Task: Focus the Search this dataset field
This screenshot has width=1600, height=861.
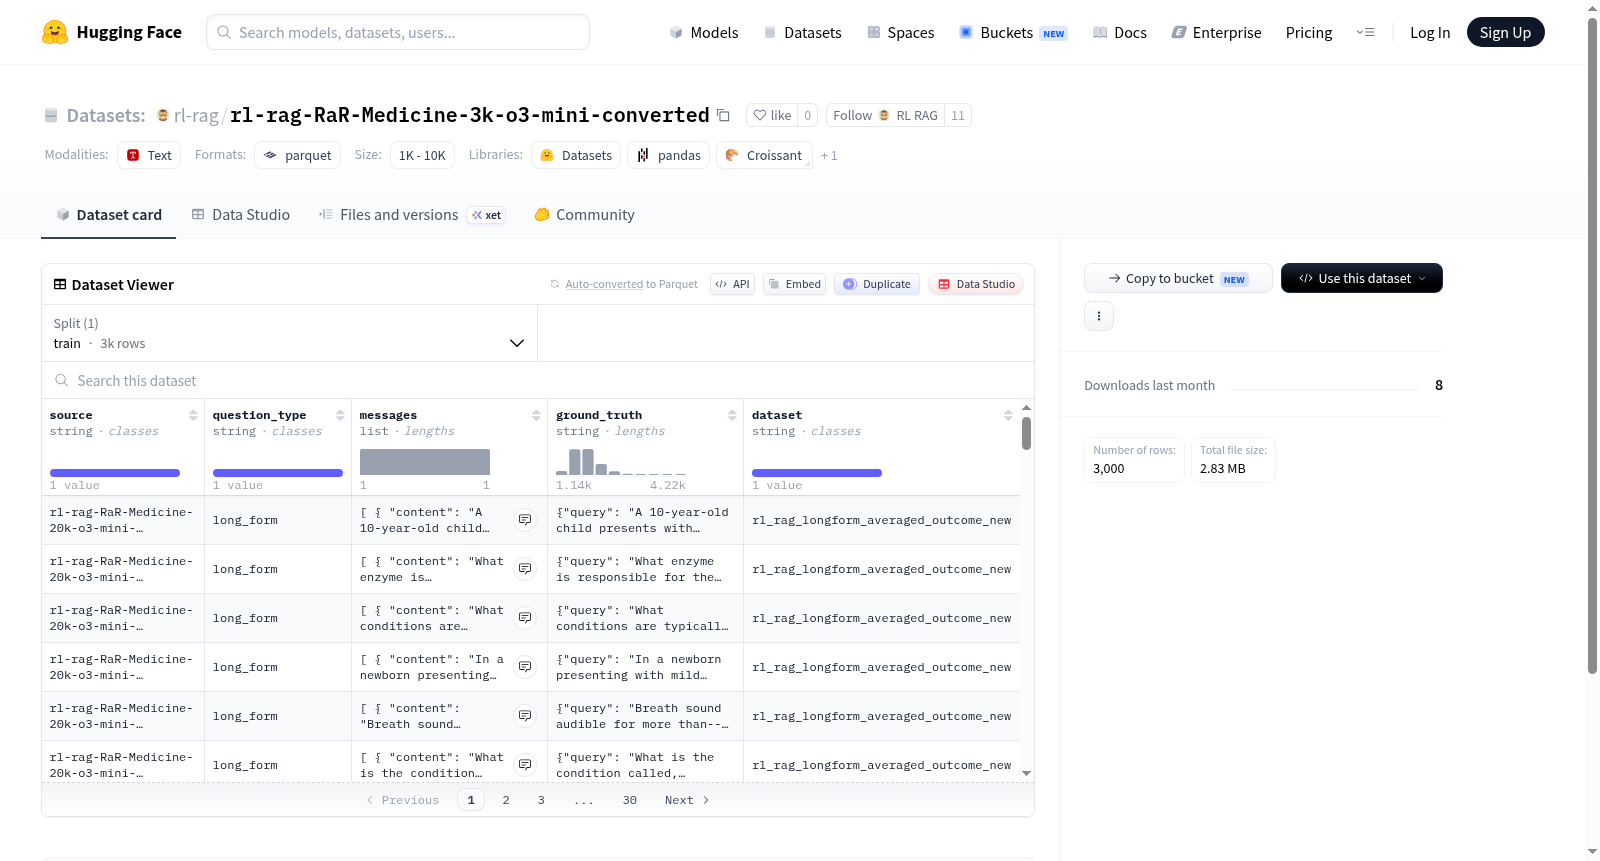Action: [x=538, y=381]
